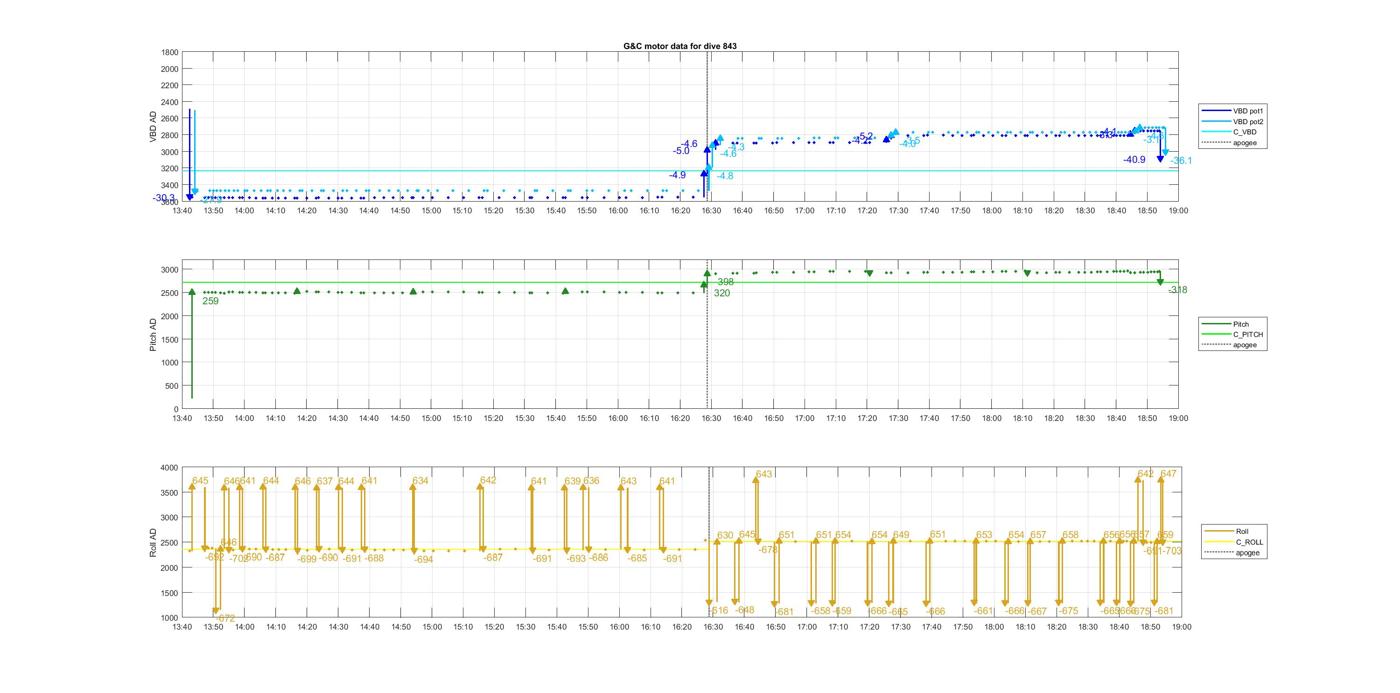Click the "-5.0" data label in VBD plot

pyautogui.click(x=681, y=151)
